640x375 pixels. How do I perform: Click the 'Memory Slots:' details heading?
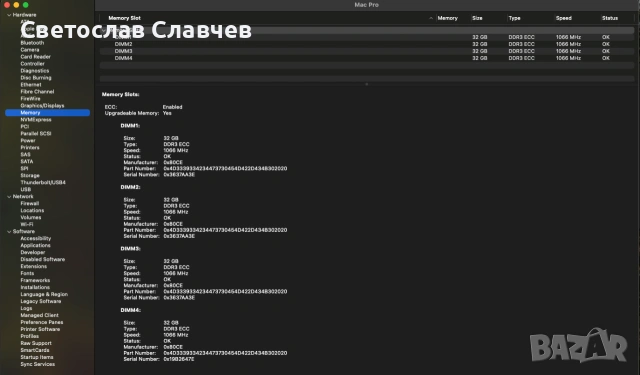point(120,94)
